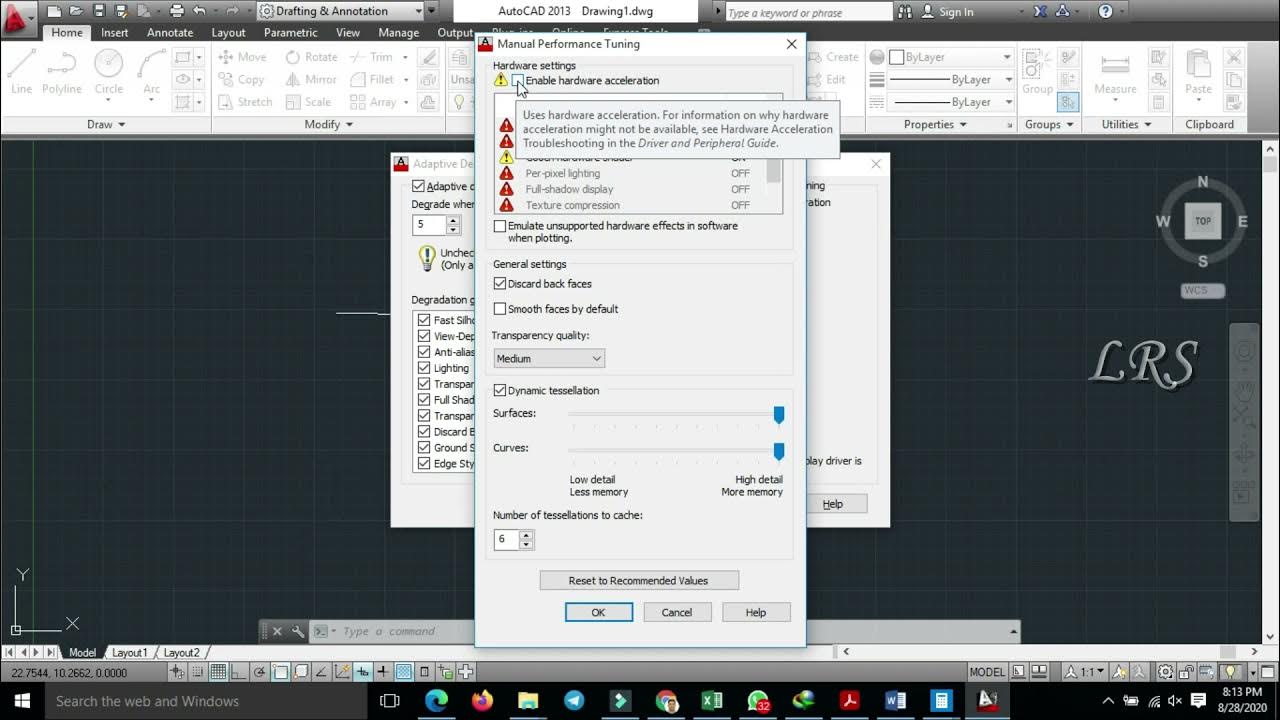Switch to Layout1 tab

[129, 652]
